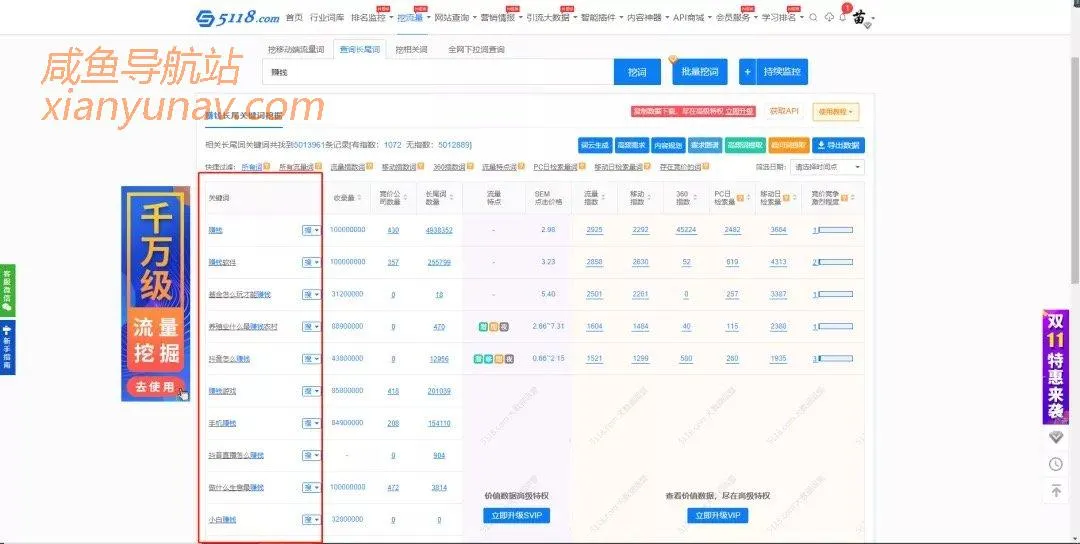1080x544 pixels.
Task: Click first traffic feature badge in 养殖业 row
Action: [x=484, y=326]
